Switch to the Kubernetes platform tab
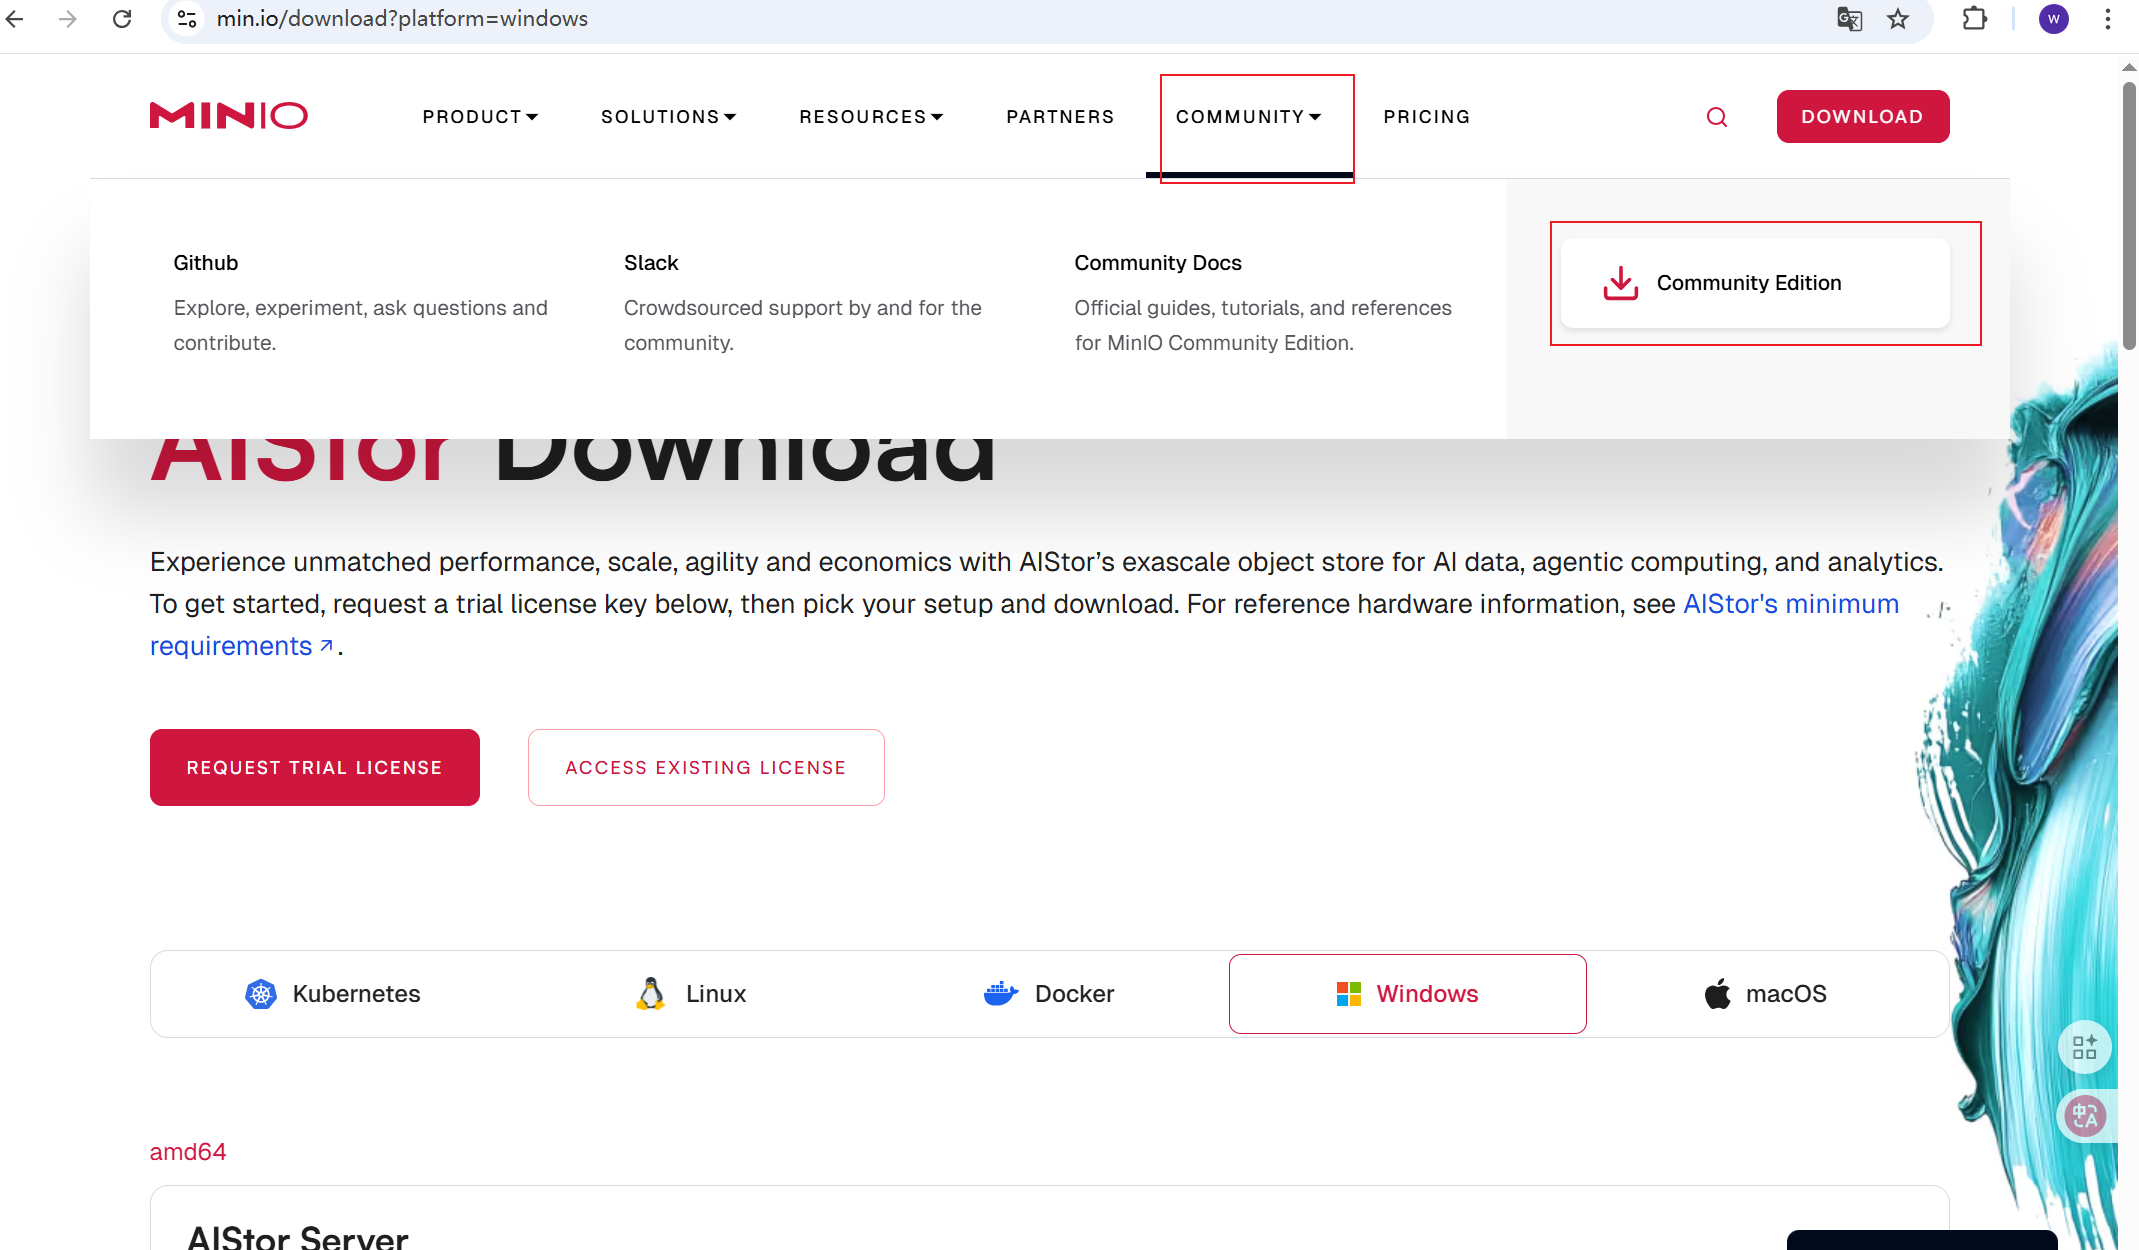2139x1250 pixels. [332, 994]
